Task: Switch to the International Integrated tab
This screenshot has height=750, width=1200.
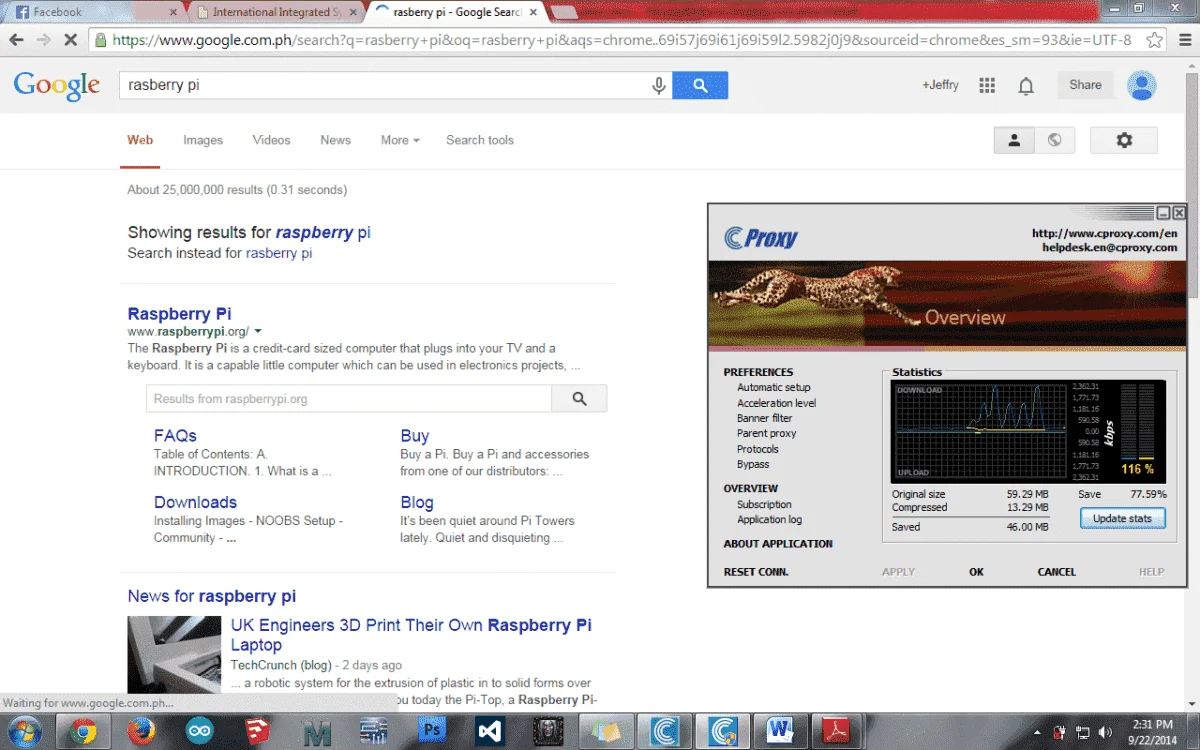Action: pyautogui.click(x=276, y=12)
